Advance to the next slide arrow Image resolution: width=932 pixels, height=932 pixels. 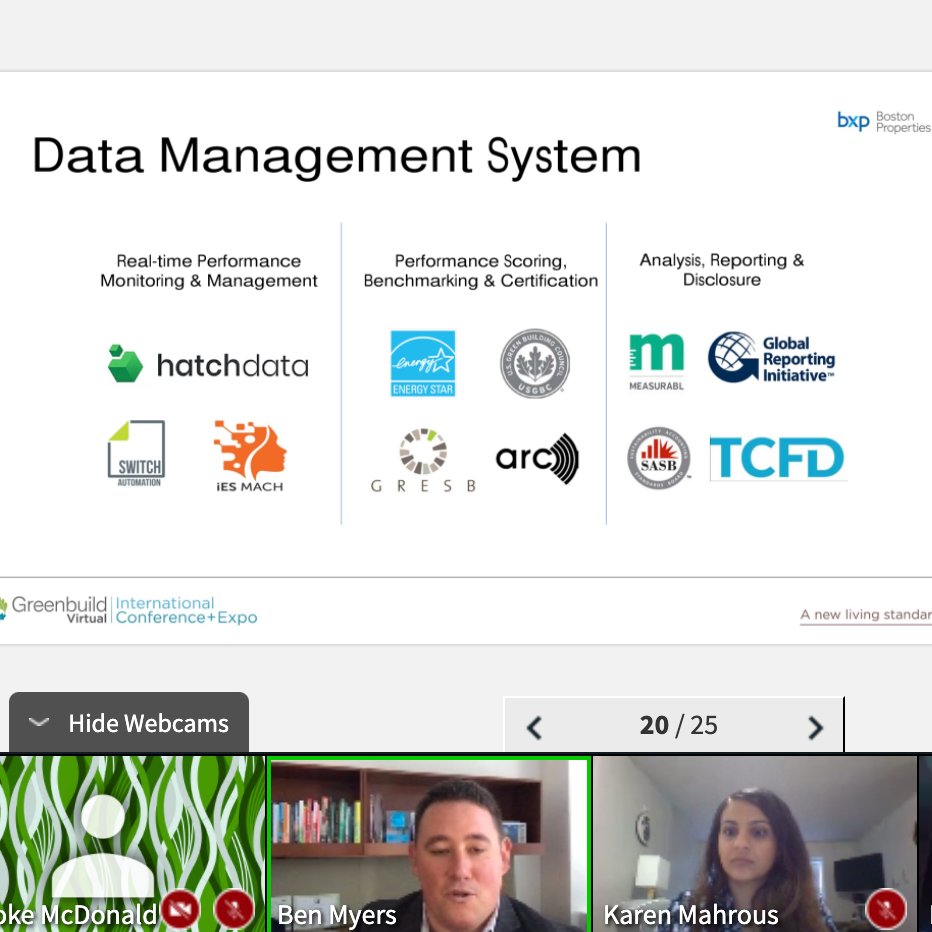(x=816, y=727)
